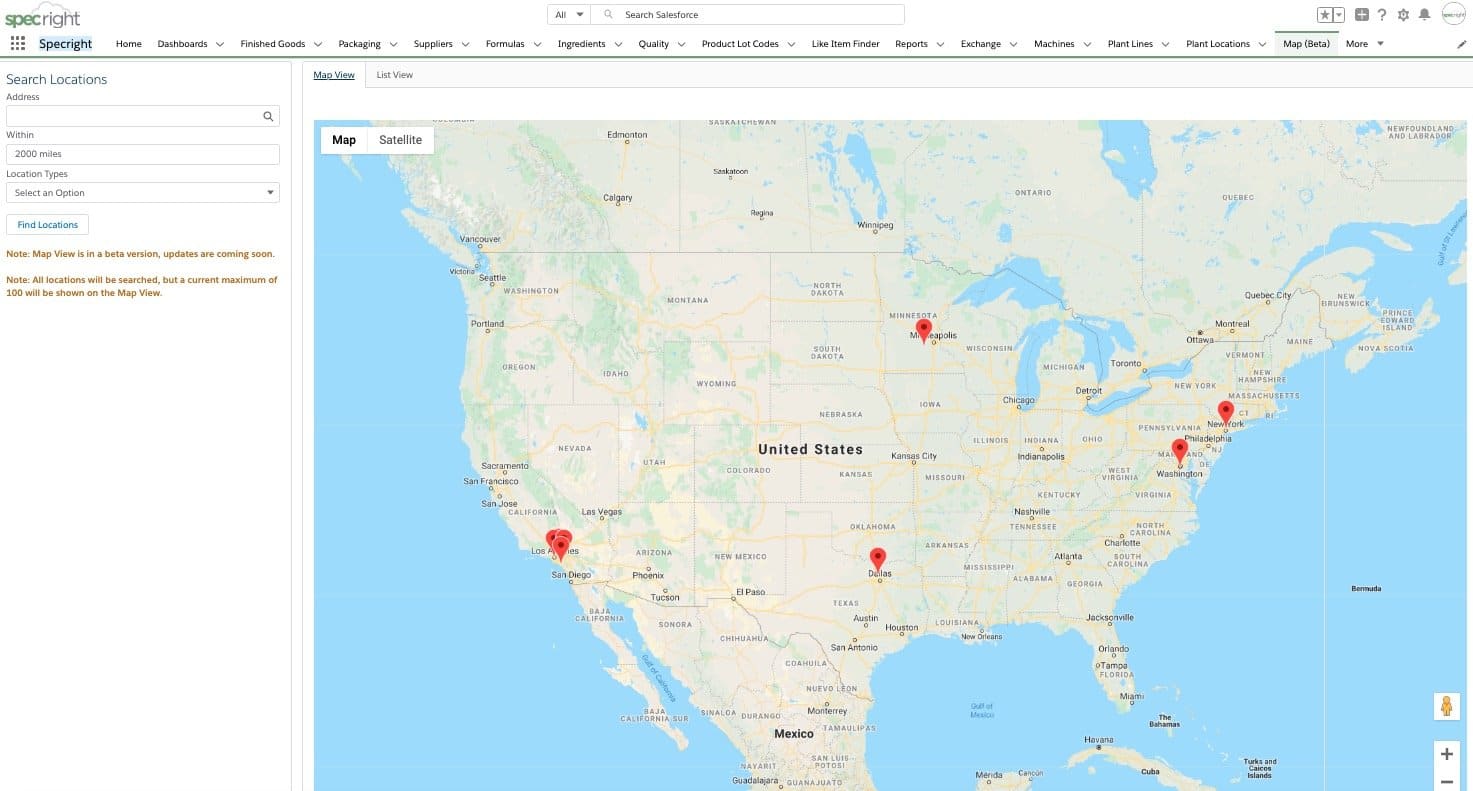This screenshot has height=791, width=1473.
Task: Open the Product Lot Codes tab
Action: click(x=739, y=44)
